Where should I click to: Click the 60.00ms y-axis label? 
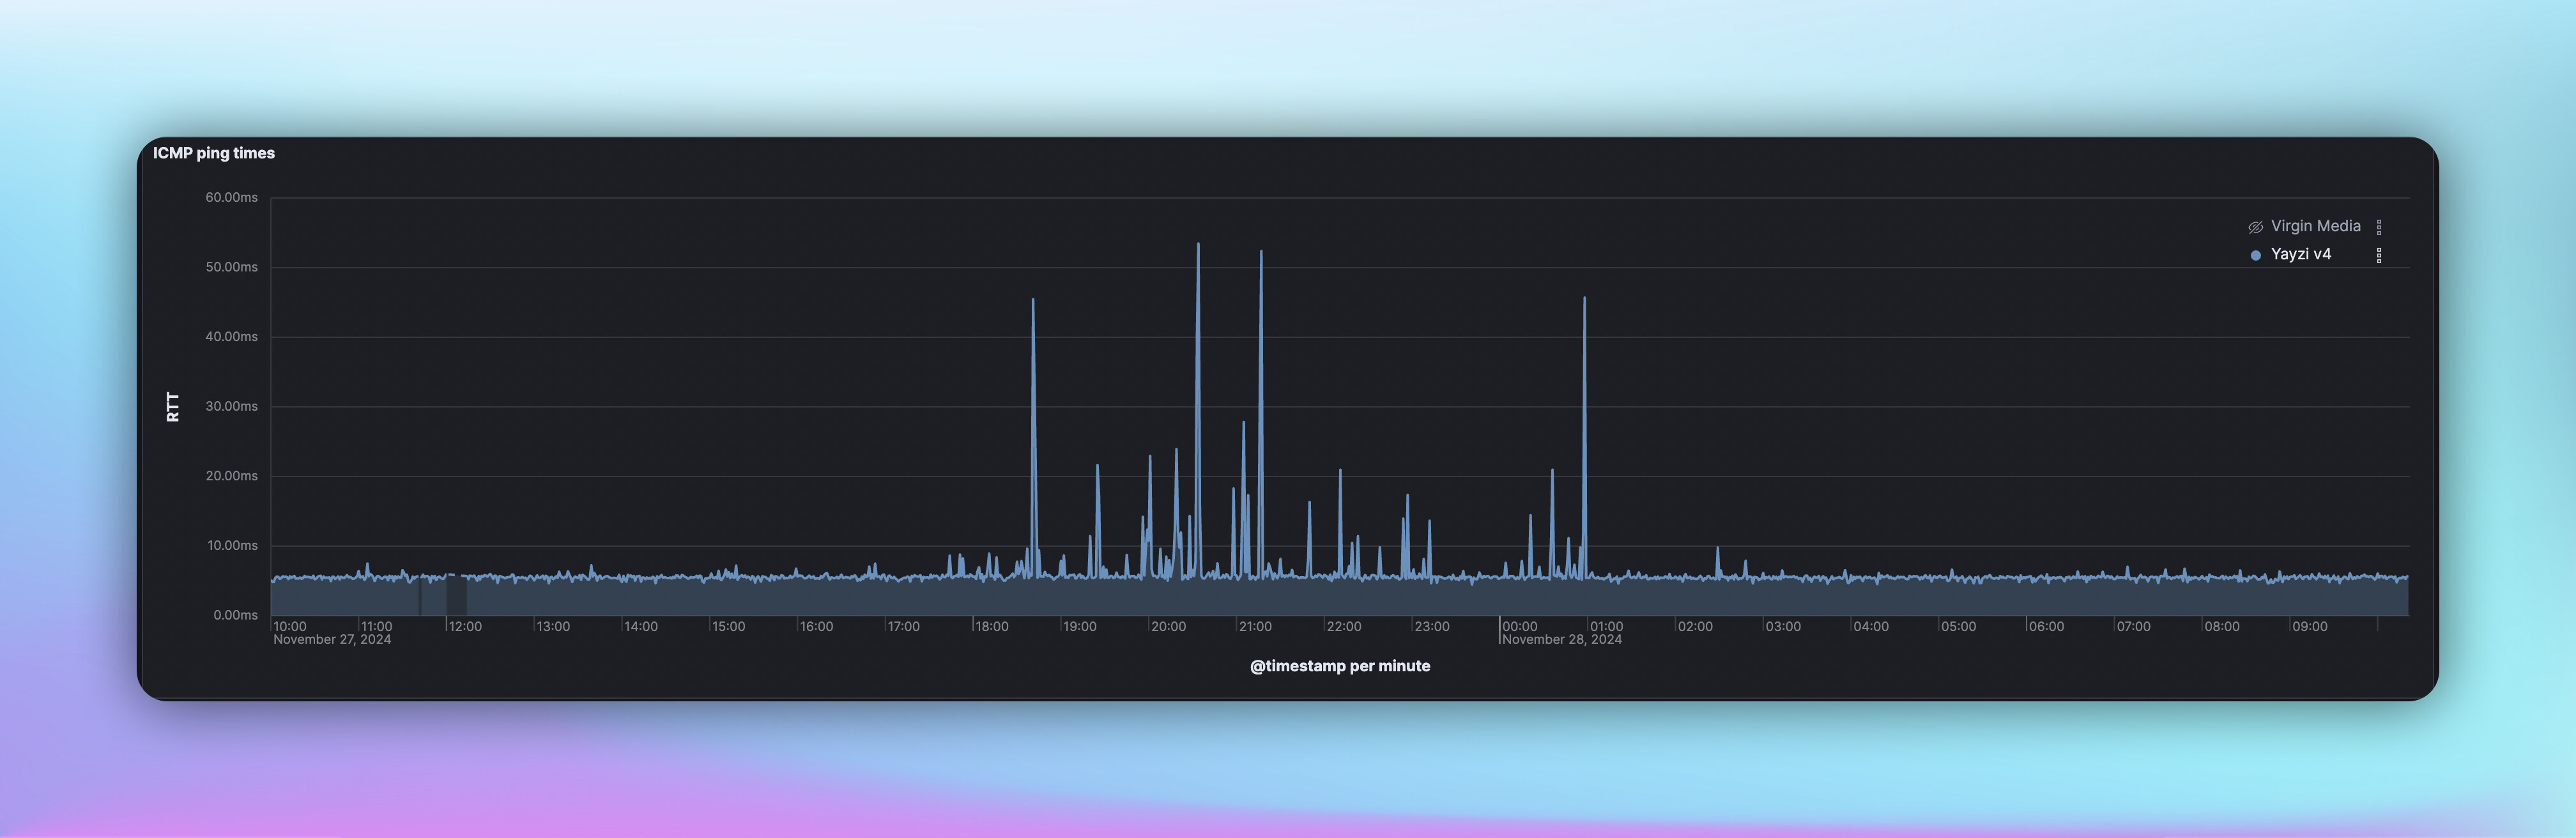coord(231,197)
